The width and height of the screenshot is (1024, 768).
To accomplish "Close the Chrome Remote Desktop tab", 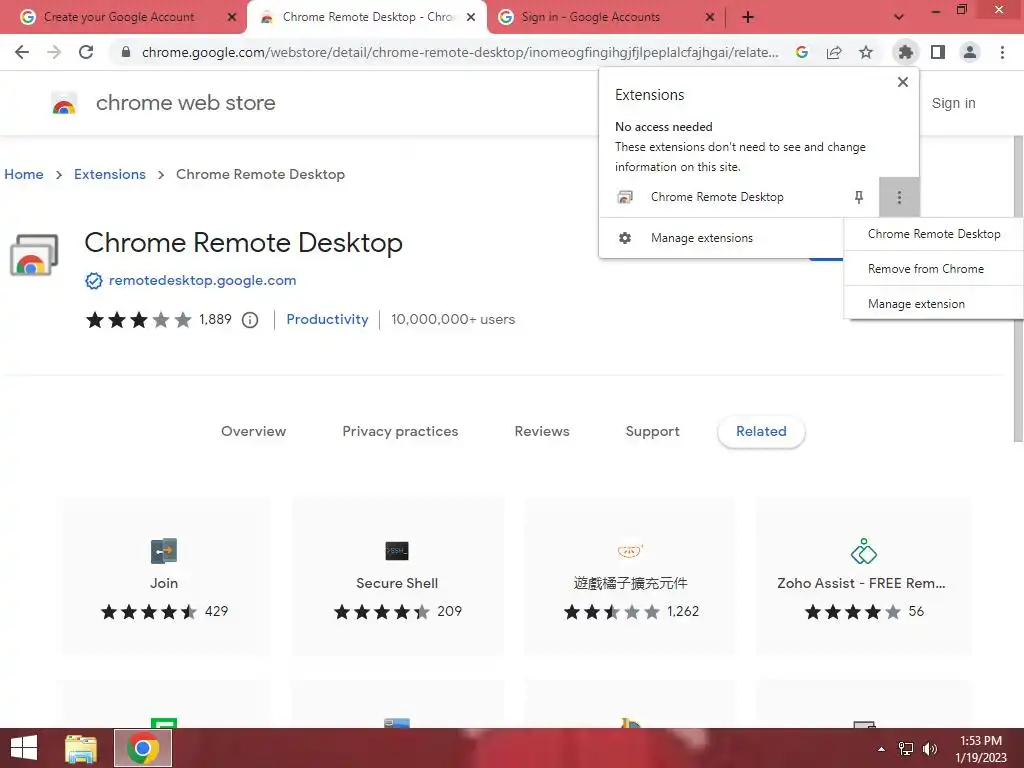I will pyautogui.click(x=471, y=17).
